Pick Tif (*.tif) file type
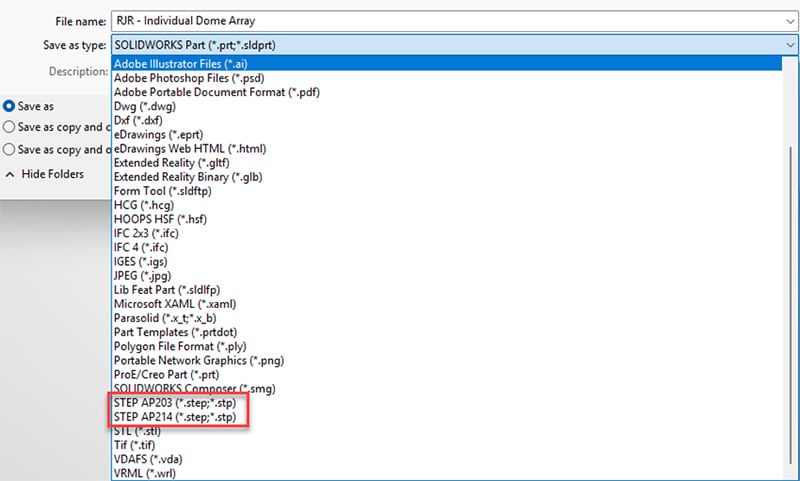Viewport: 800px width, 481px height. tap(446, 445)
